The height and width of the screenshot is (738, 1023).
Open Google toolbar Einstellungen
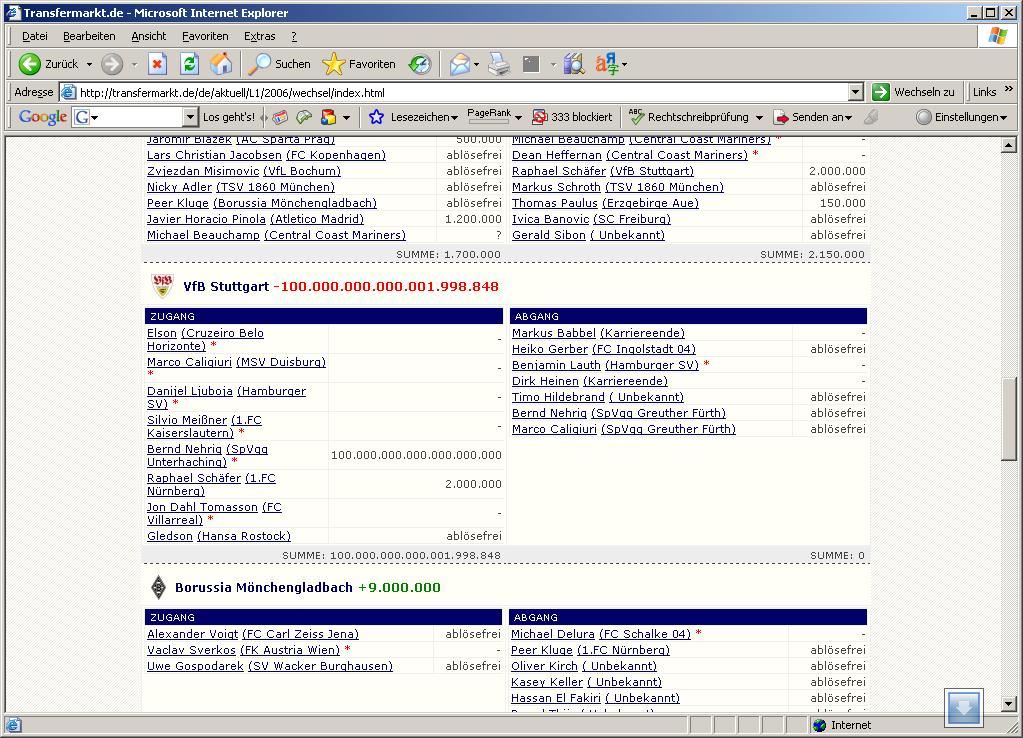[962, 117]
